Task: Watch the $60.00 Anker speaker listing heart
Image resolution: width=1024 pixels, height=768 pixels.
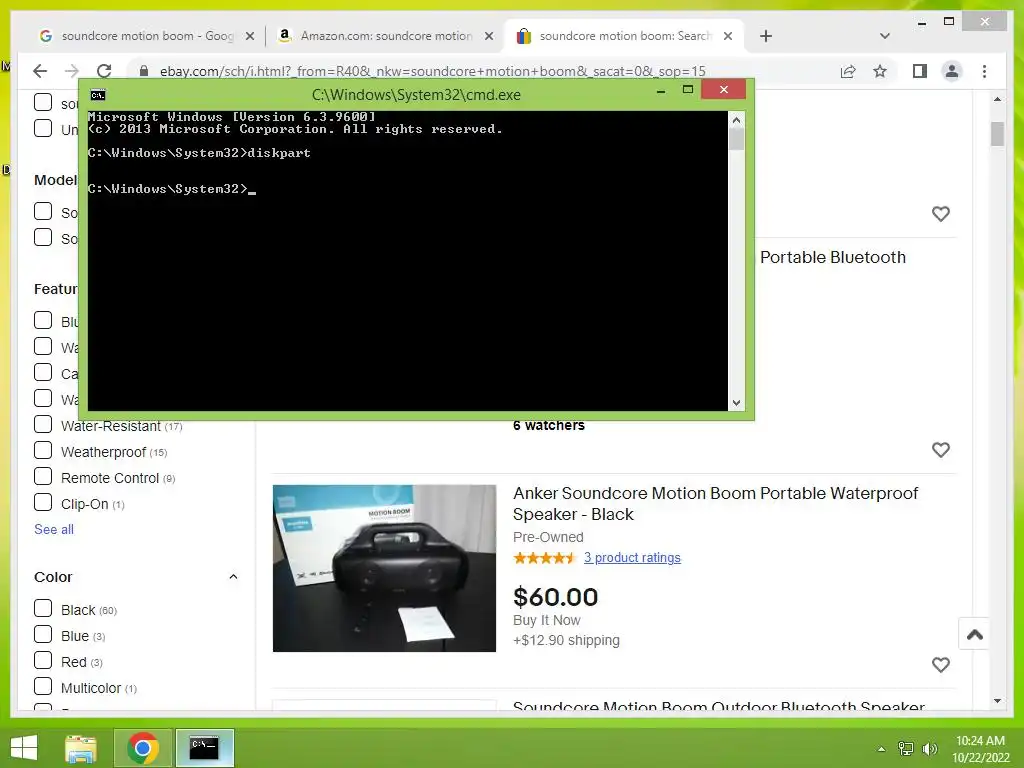Action: tap(940, 665)
